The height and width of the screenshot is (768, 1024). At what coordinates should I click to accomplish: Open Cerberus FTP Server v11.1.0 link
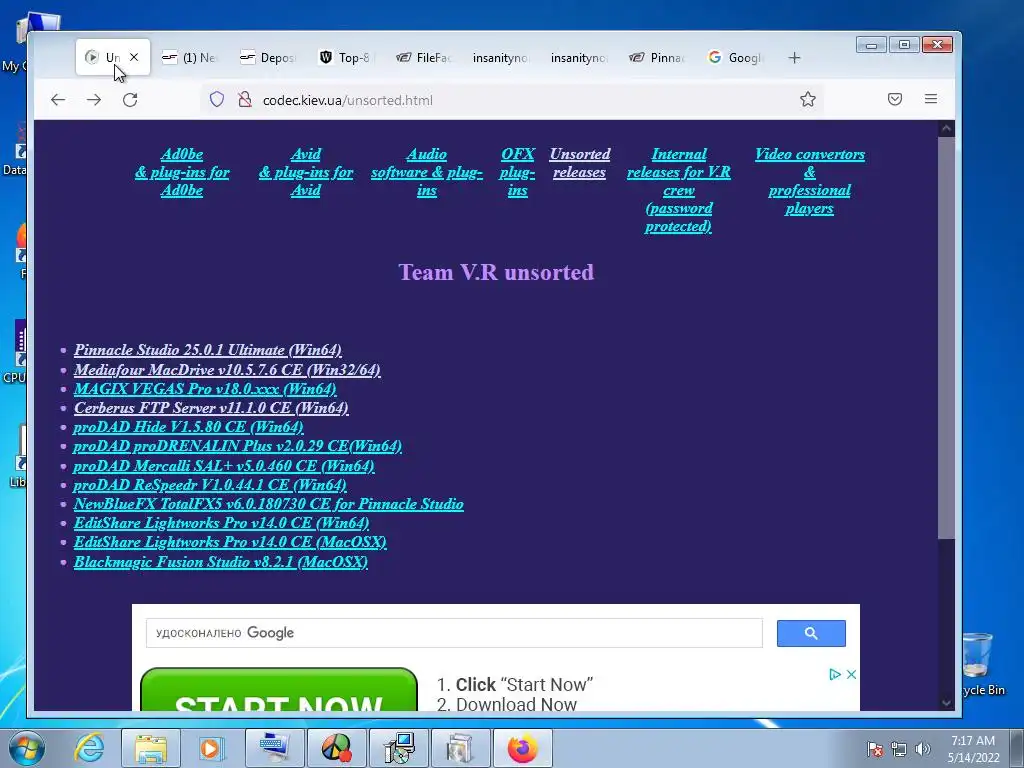coord(211,408)
